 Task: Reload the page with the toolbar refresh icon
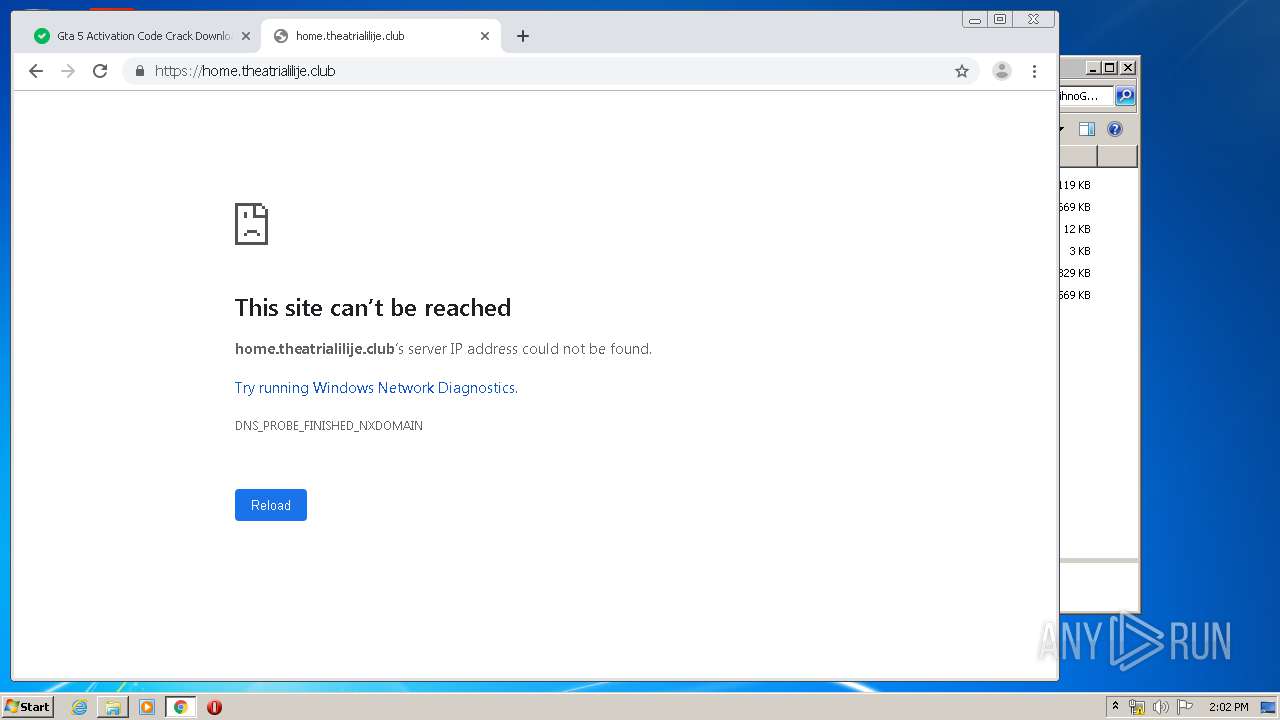[100, 71]
